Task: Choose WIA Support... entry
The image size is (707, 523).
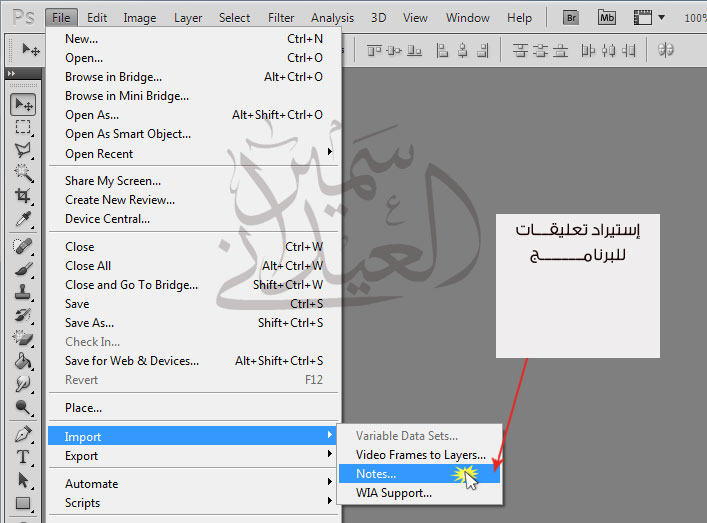Action: coord(419,493)
